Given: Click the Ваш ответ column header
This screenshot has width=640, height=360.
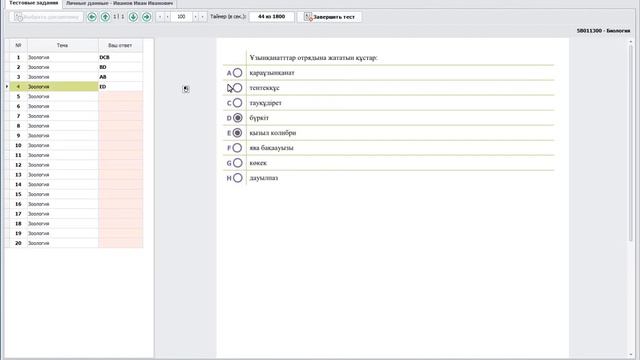Looking at the screenshot, I should point(120,45).
